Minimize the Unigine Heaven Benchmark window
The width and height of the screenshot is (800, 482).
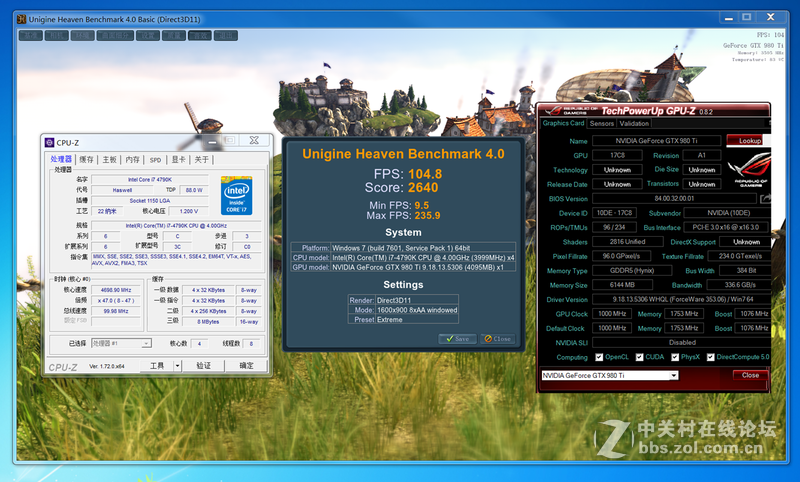(729, 18)
